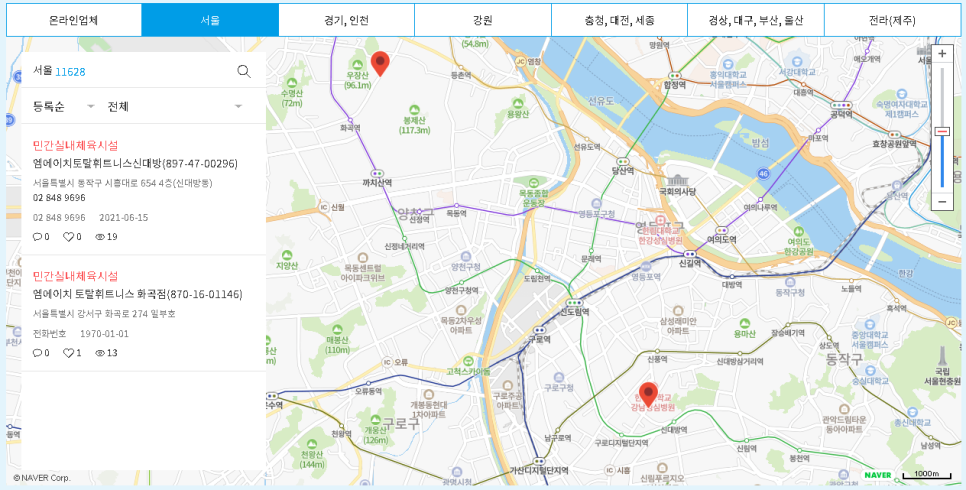966x490 pixels.
Task: Select the 서울 region tab
Action: point(210,20)
